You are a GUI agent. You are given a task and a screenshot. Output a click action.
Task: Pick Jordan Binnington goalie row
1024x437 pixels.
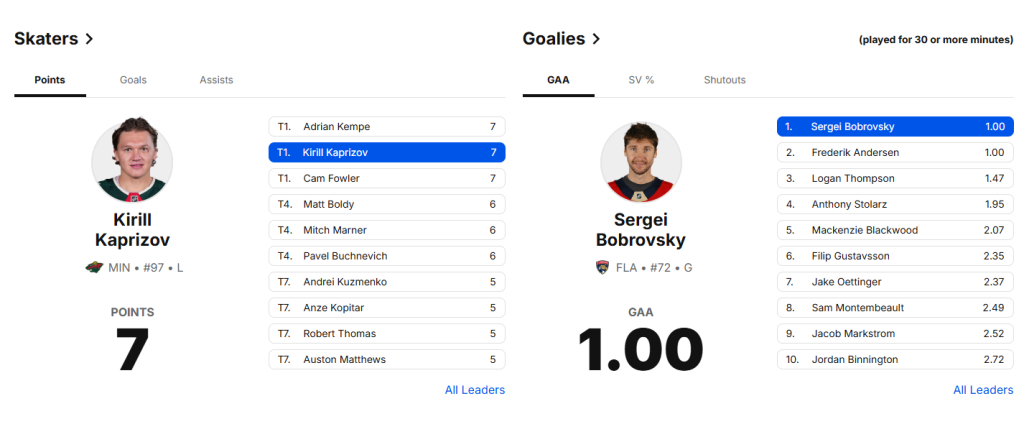[x=895, y=359]
